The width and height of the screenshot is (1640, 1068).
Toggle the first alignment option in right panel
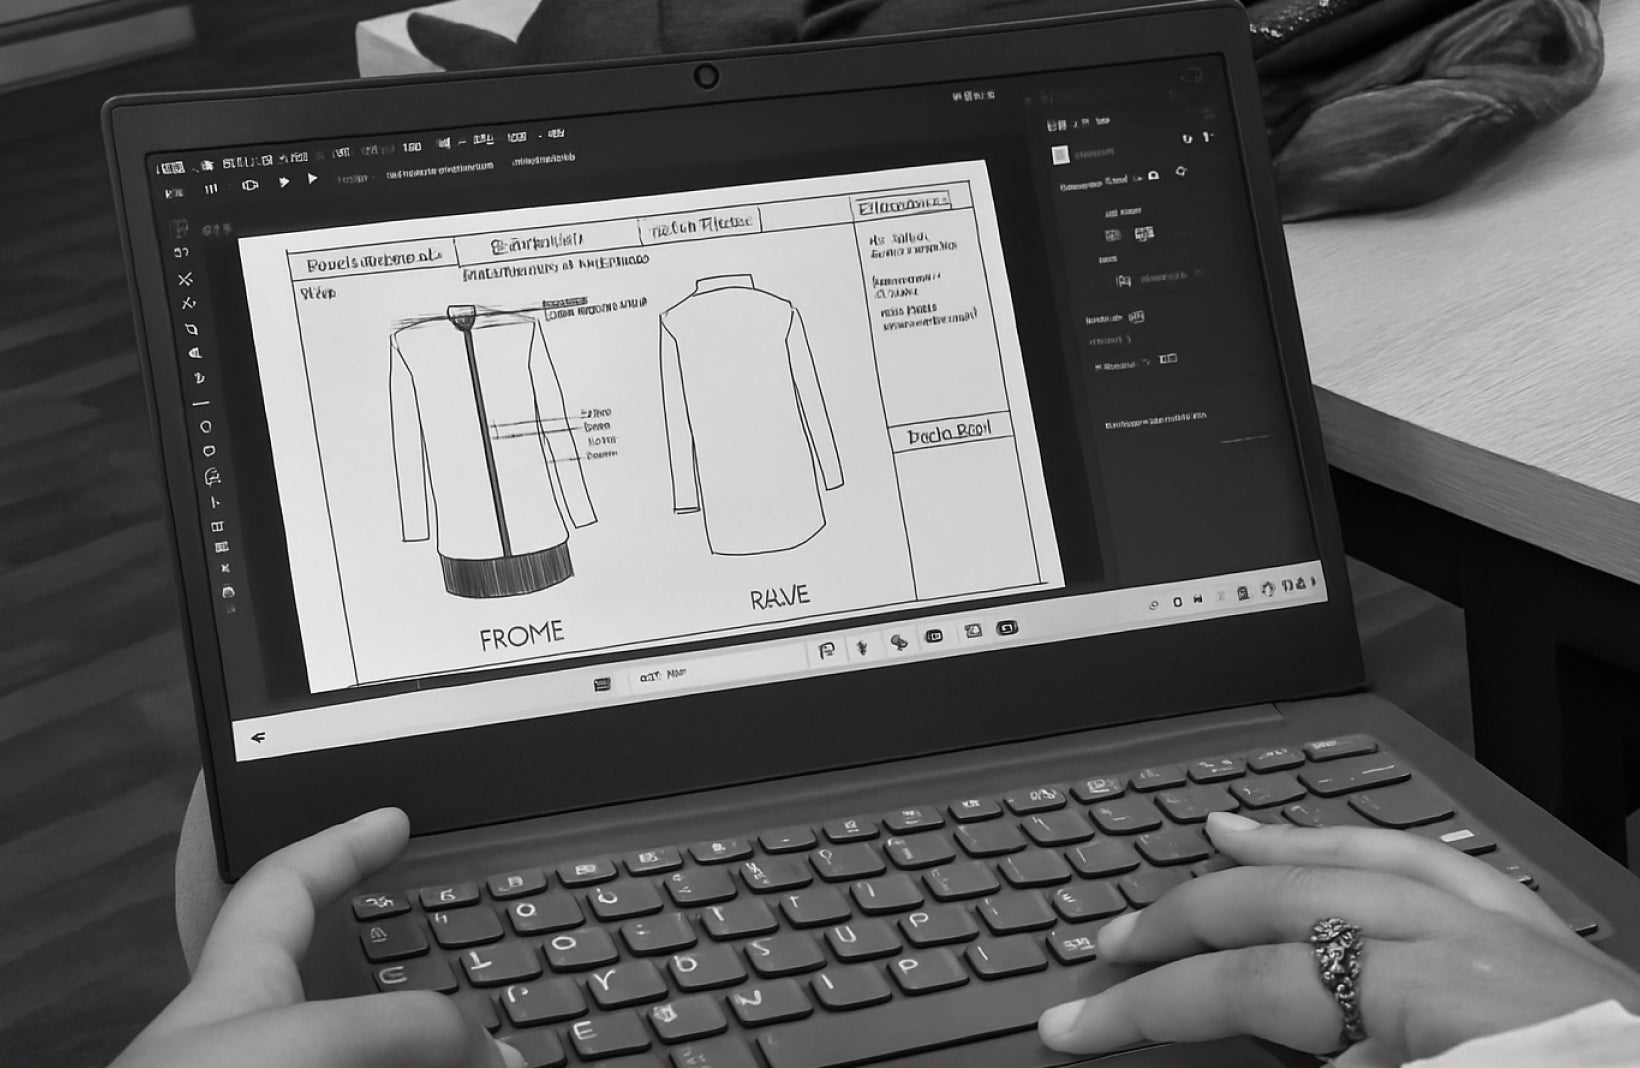click(1113, 236)
